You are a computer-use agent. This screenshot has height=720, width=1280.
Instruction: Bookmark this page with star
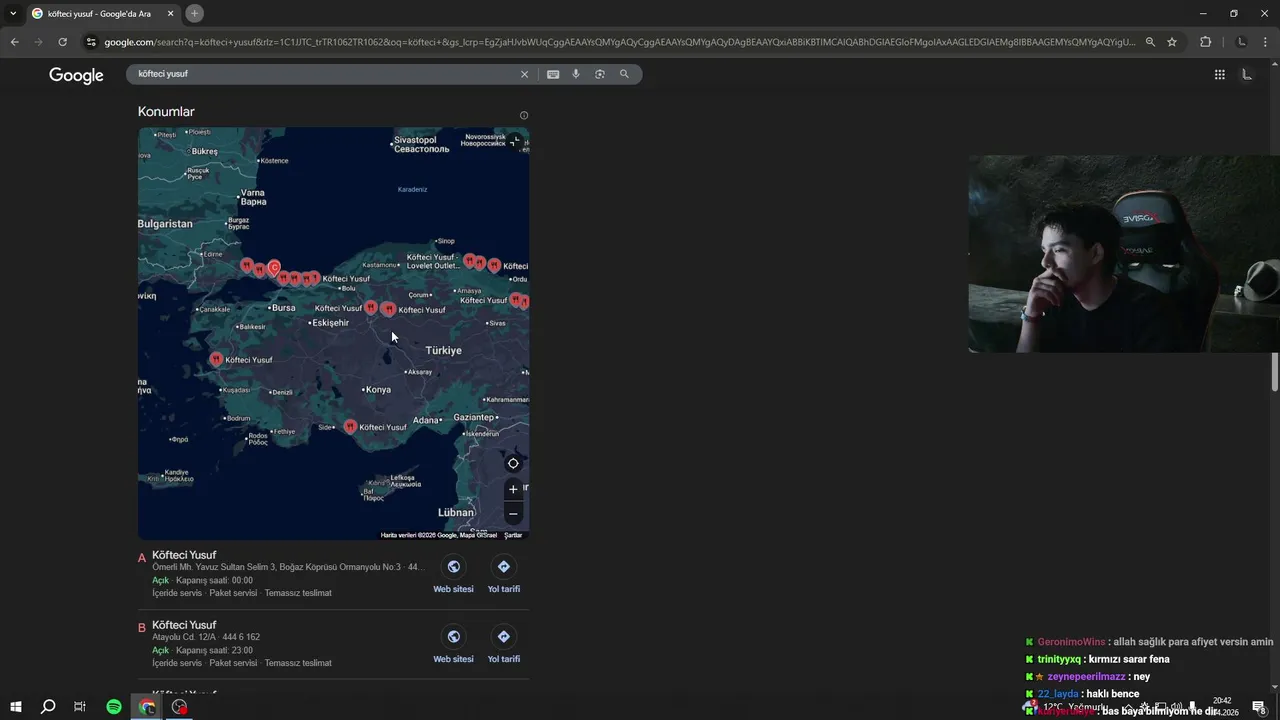coord(1172,42)
